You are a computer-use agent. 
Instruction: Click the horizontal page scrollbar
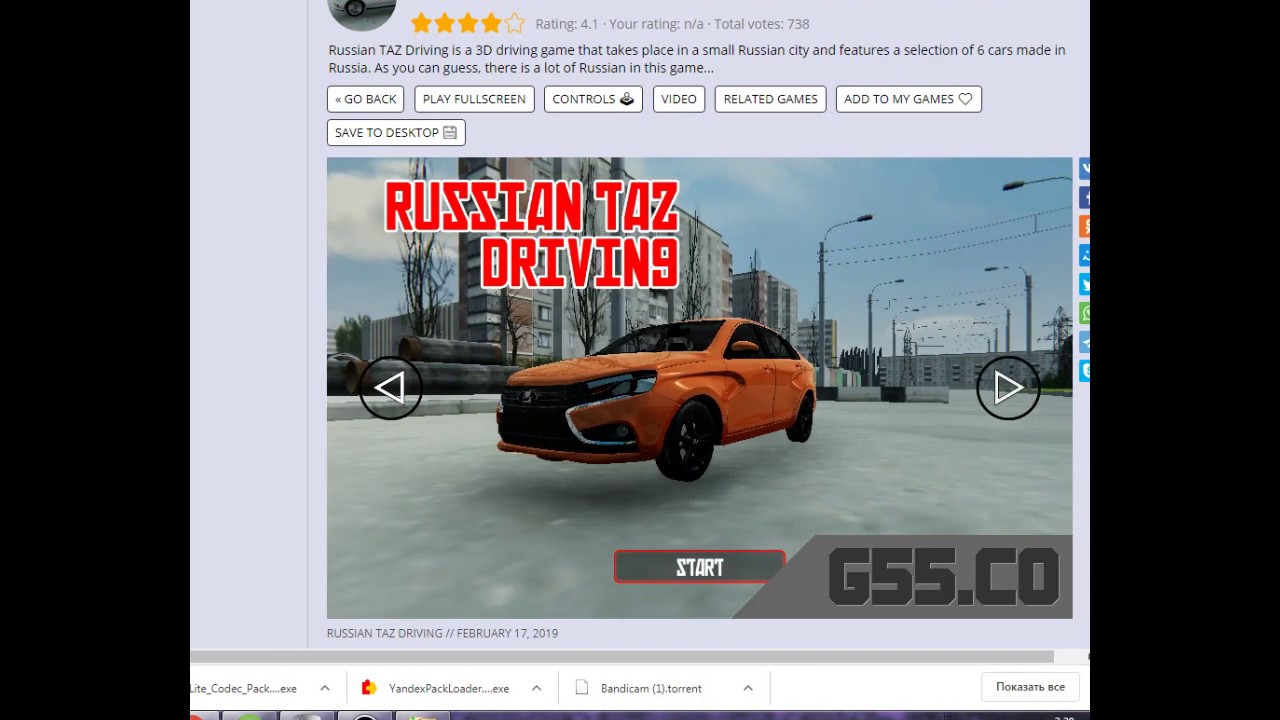[622, 657]
